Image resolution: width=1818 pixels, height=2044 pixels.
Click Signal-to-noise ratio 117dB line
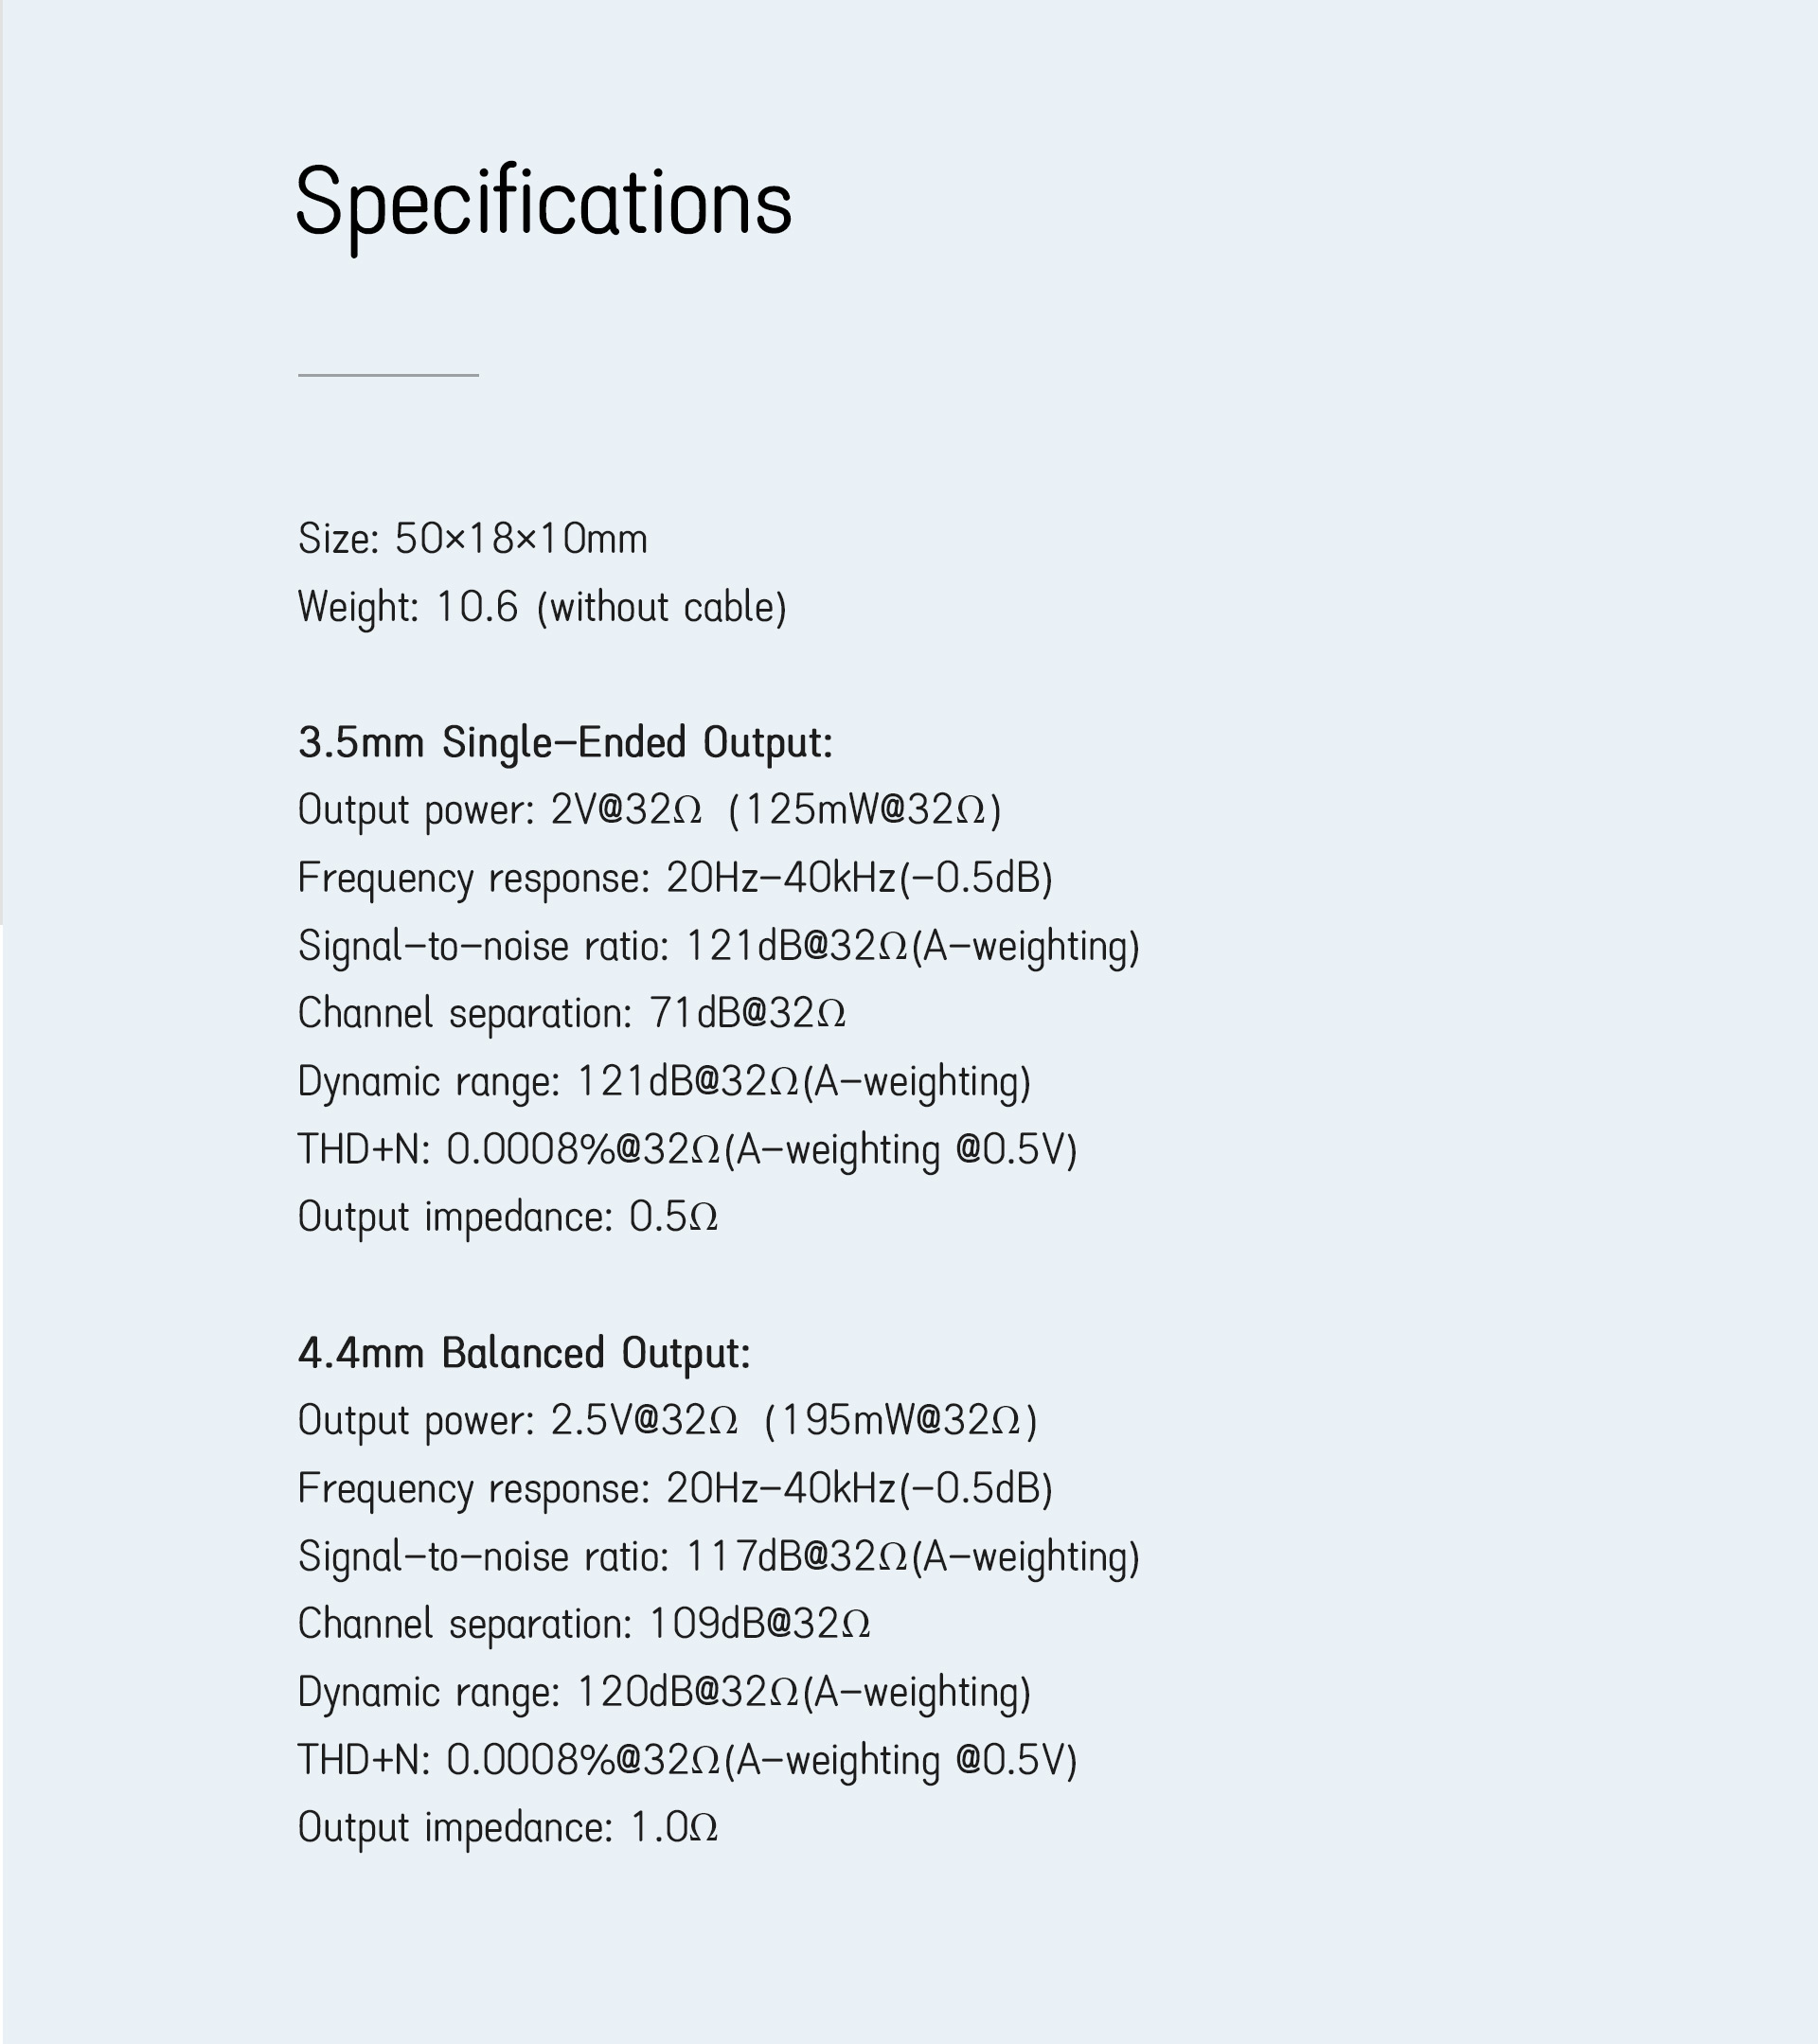pyautogui.click(x=719, y=1557)
